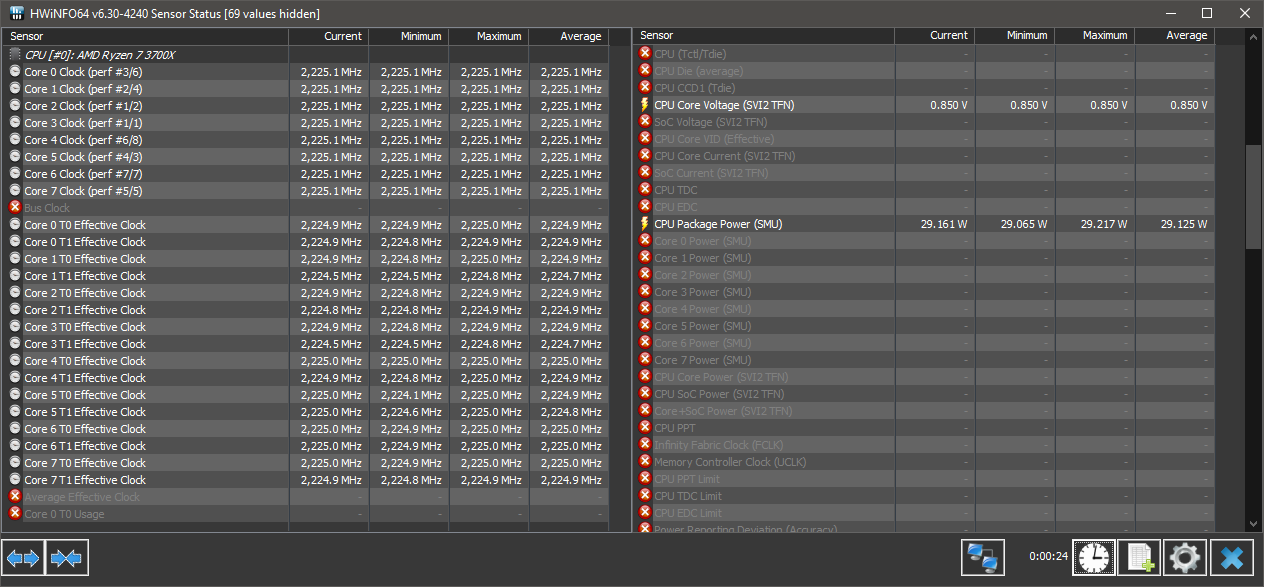Click the right pane Current column header
Screen dimensions: 1264x587
pos(935,36)
